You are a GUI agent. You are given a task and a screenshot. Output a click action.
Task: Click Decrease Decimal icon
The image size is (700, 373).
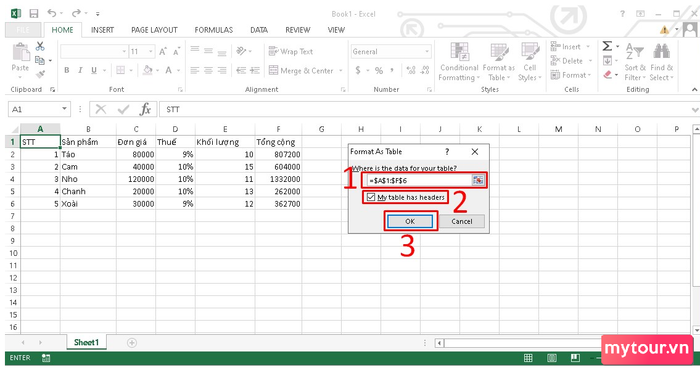(x=425, y=70)
